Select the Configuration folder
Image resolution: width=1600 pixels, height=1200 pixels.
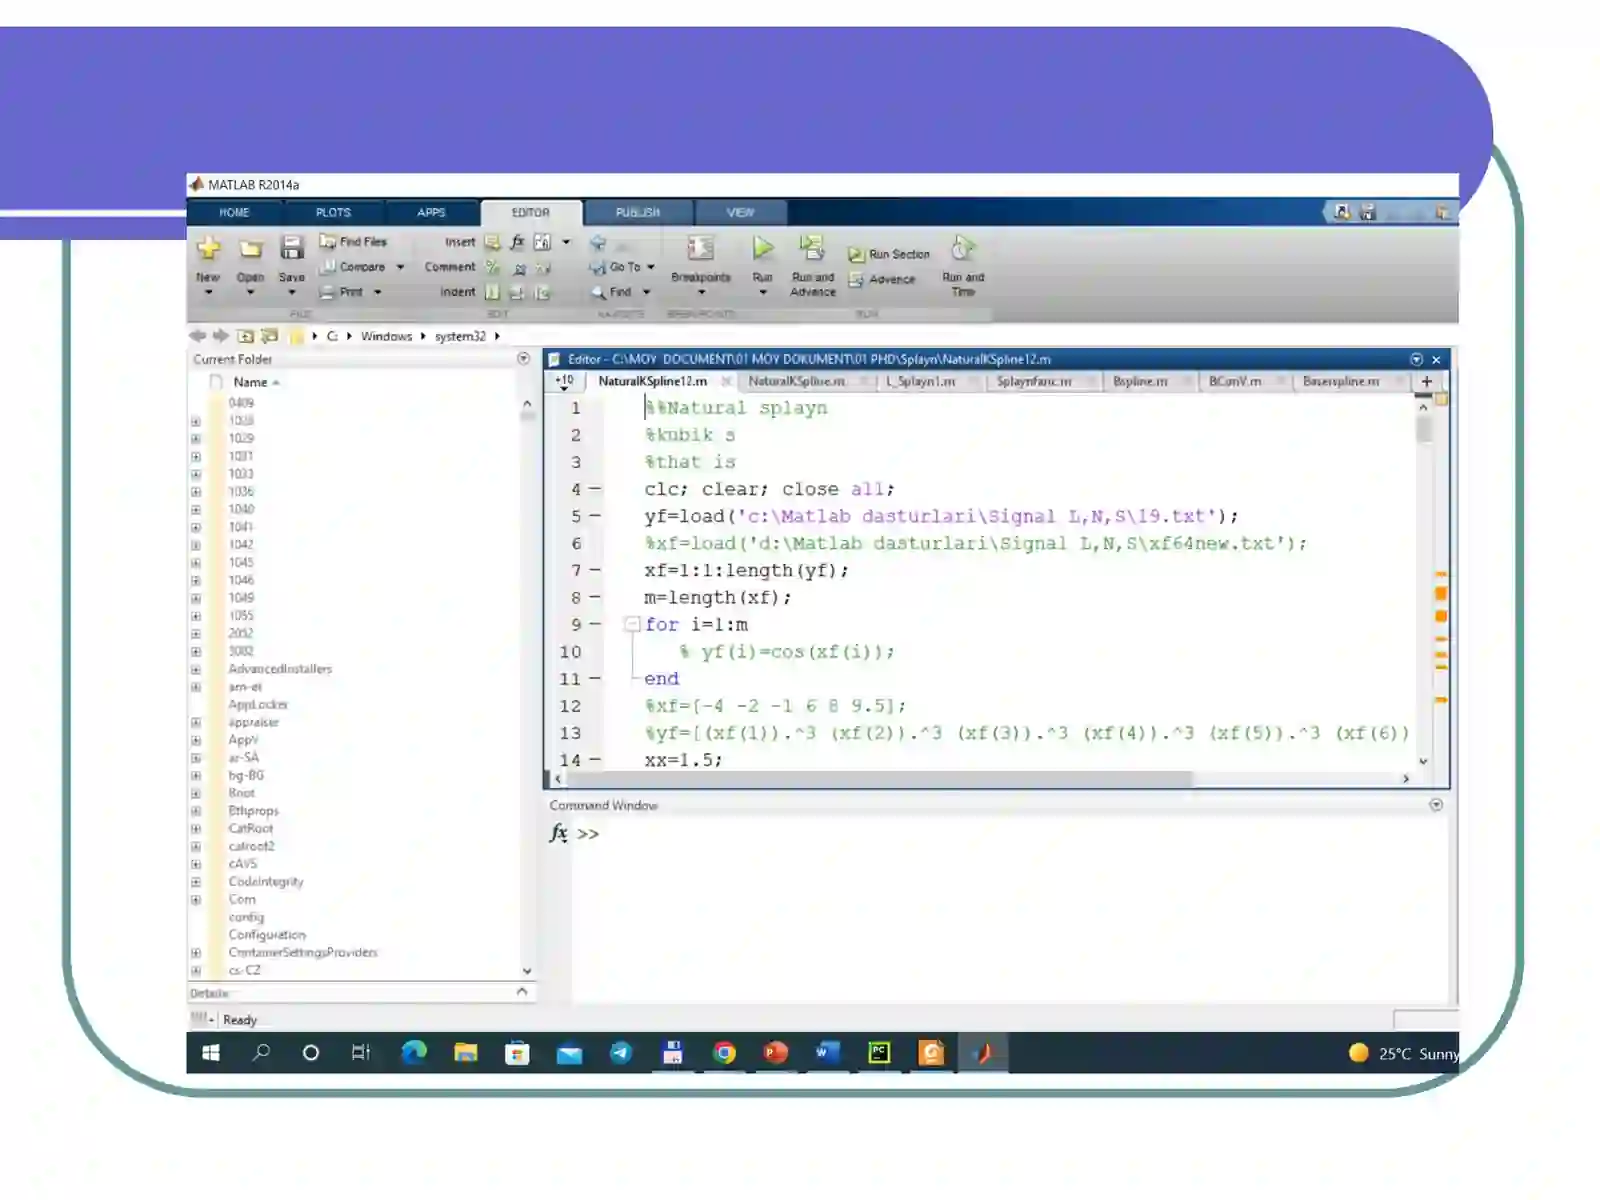coord(267,935)
